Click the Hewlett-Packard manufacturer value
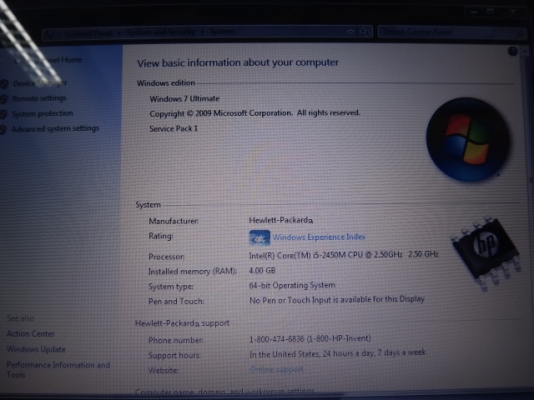 281,220
